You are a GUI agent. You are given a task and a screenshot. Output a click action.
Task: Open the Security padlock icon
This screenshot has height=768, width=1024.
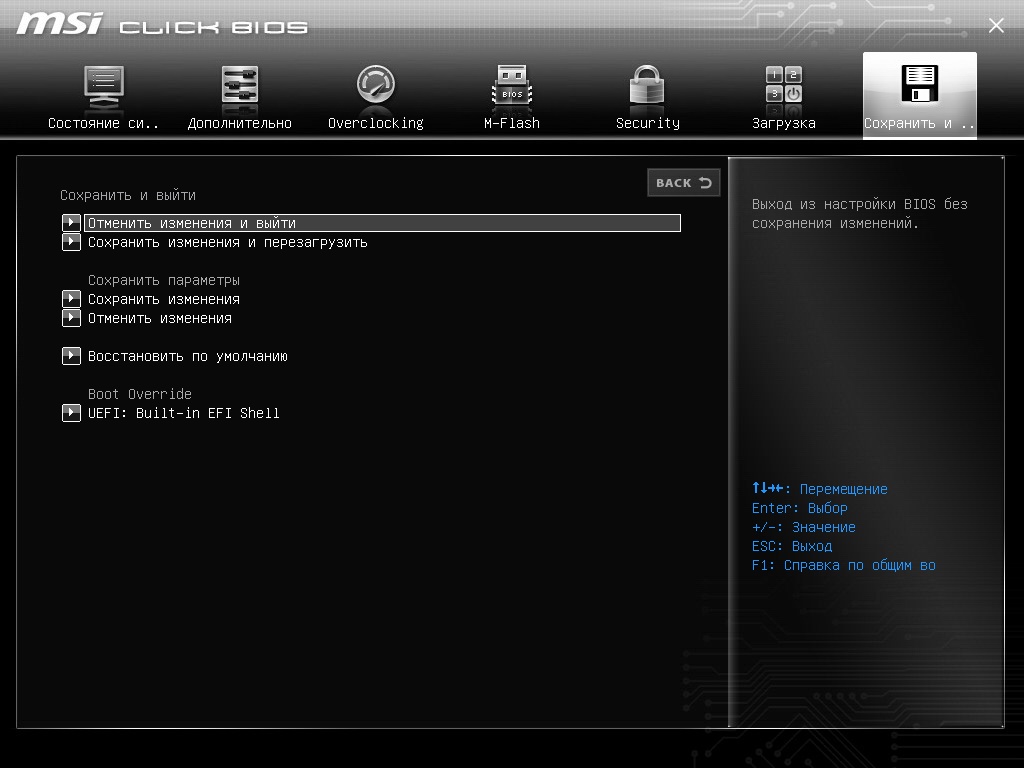[x=647, y=84]
